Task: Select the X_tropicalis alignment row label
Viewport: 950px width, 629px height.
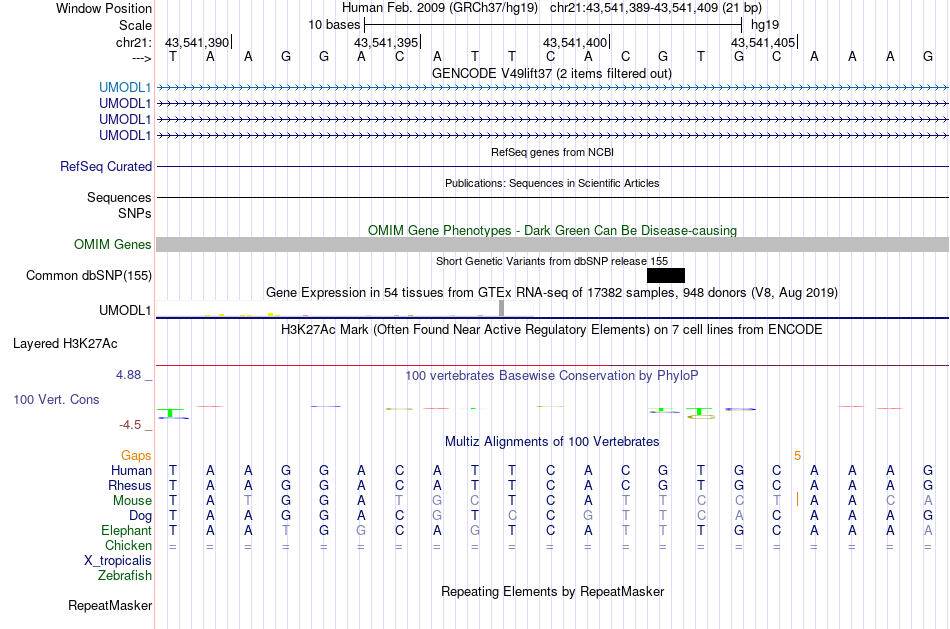Action: click(x=118, y=561)
